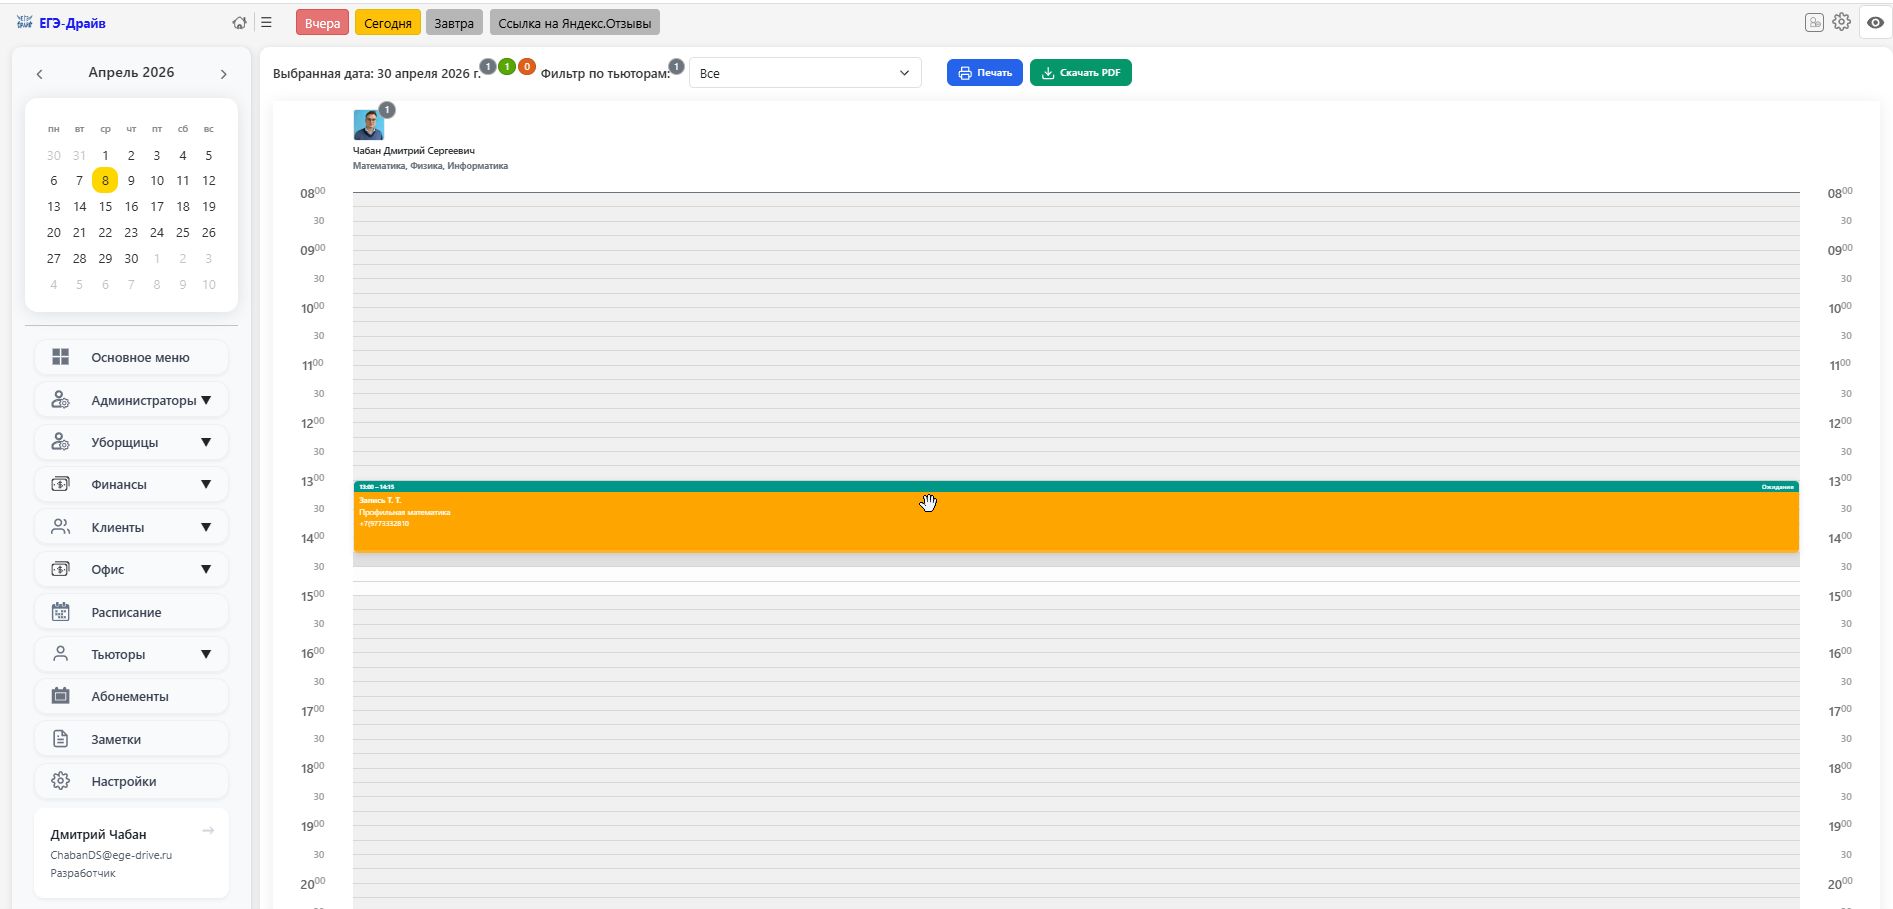This screenshot has height=909, width=1893.
Task: Open the Фильтр по тьюторам dropdown
Action: tap(805, 72)
